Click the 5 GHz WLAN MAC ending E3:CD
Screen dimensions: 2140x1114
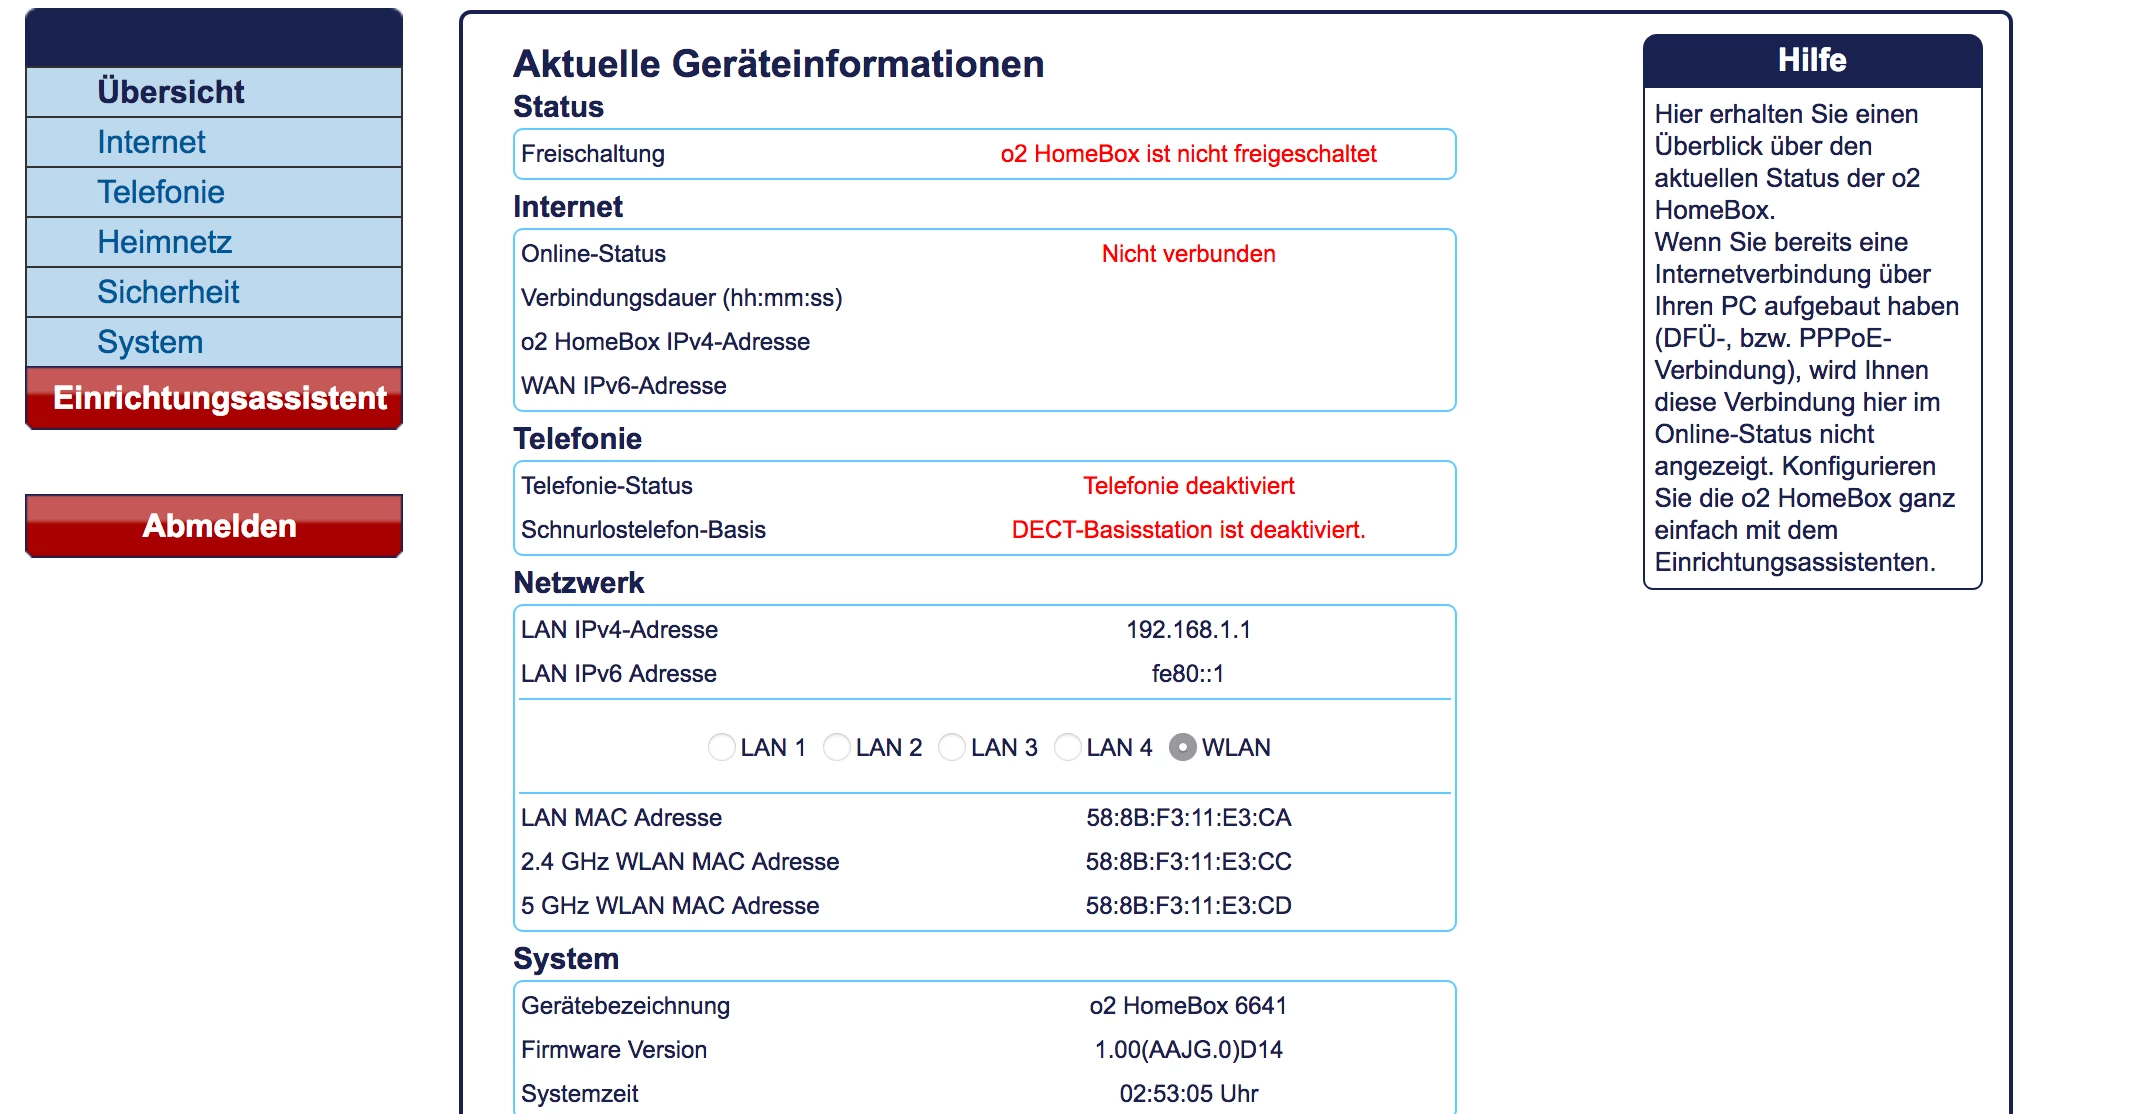(x=1188, y=906)
